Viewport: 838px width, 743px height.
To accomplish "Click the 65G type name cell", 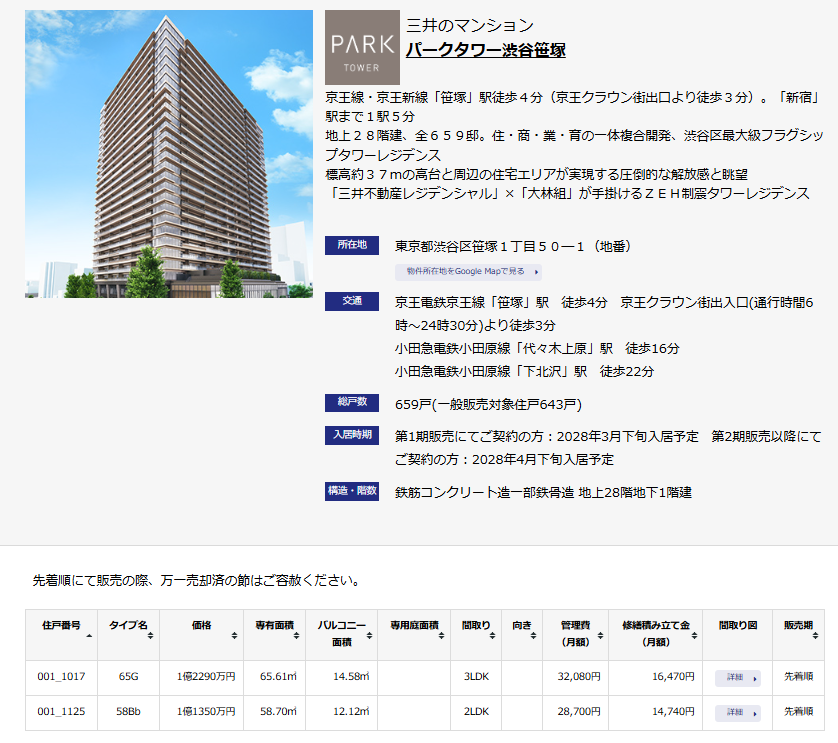I will click(128, 677).
